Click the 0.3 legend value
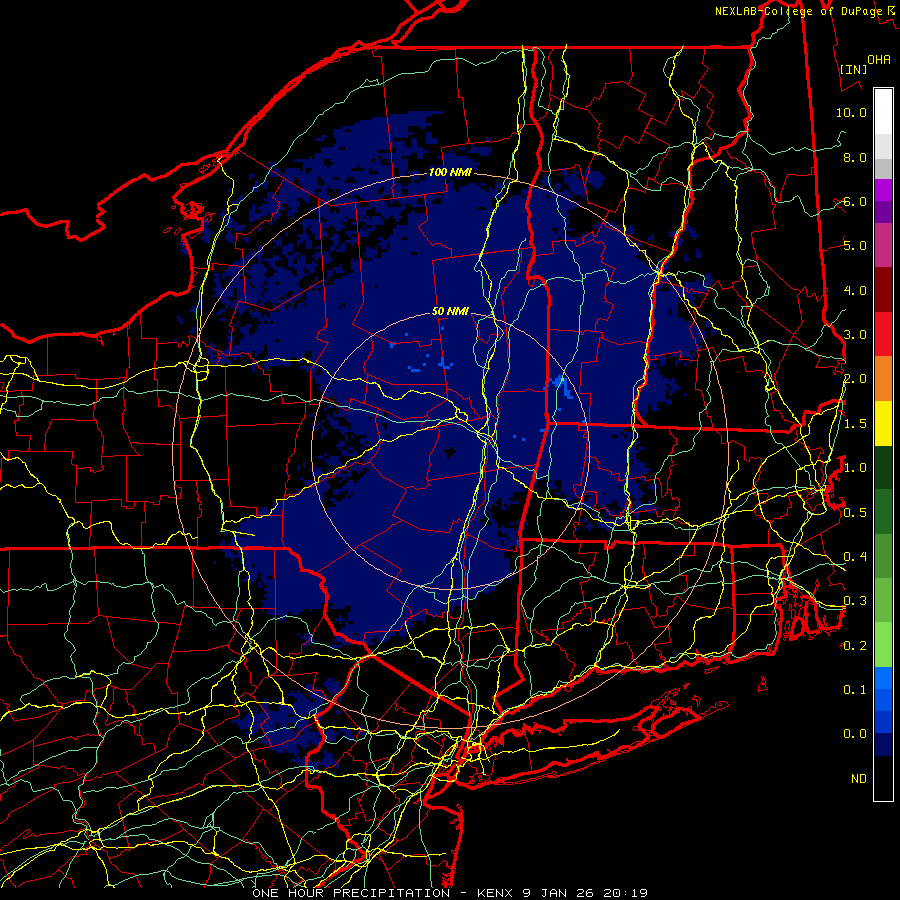The image size is (900, 900). point(855,601)
